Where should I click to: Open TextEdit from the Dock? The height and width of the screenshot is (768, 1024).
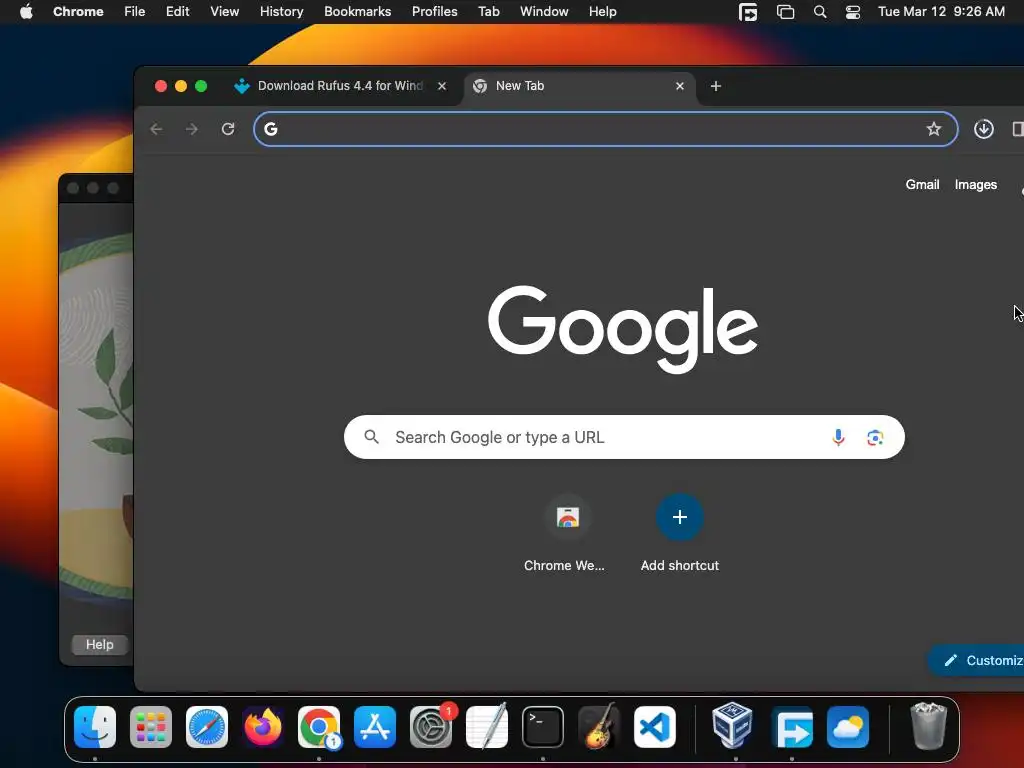(487, 726)
